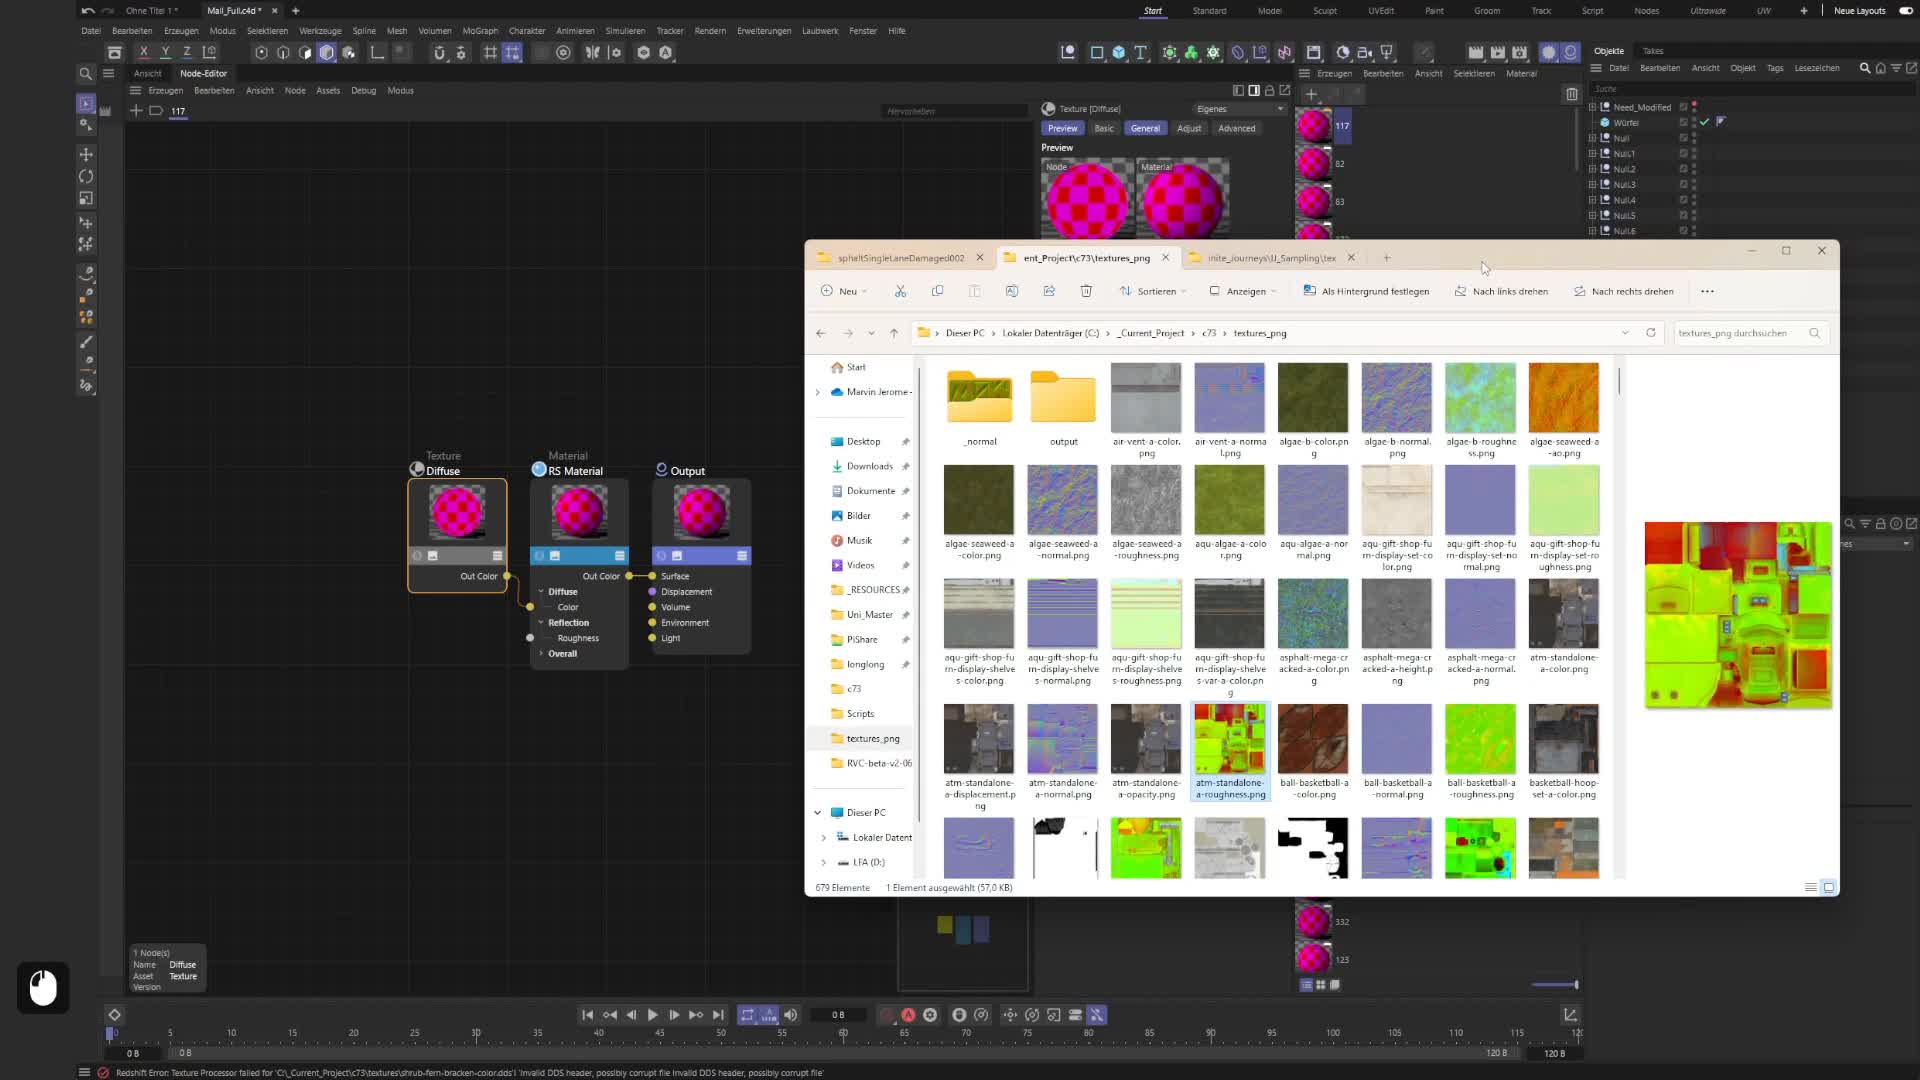Screen dimensions: 1920x1080
Task: Add a new material with plus icon
Action: (1311, 94)
